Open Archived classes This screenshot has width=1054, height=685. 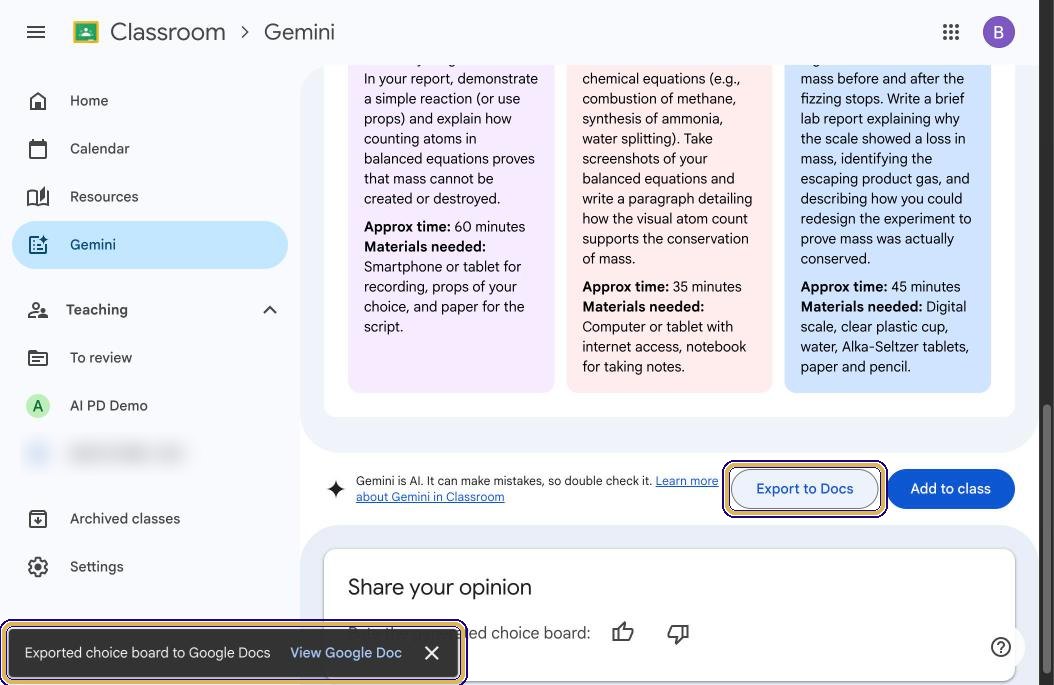pos(150,519)
